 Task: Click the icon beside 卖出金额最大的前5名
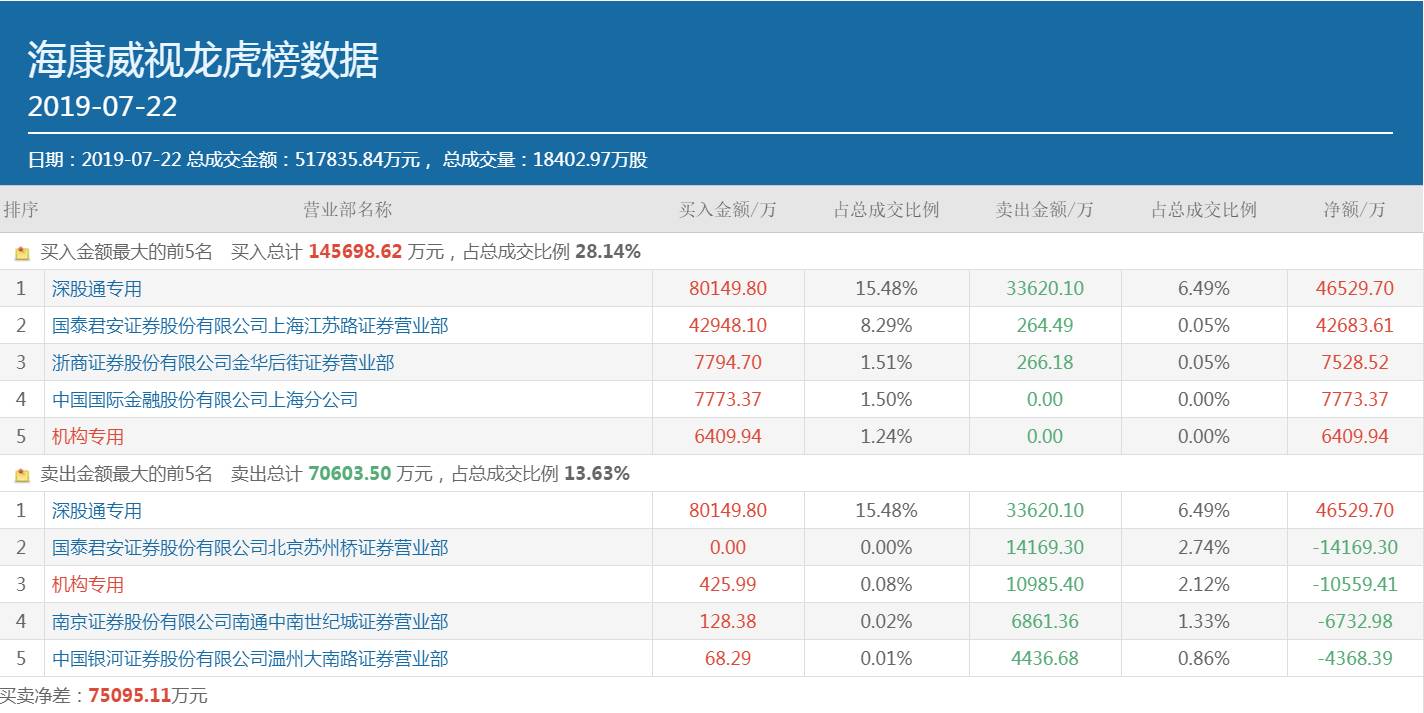22,475
